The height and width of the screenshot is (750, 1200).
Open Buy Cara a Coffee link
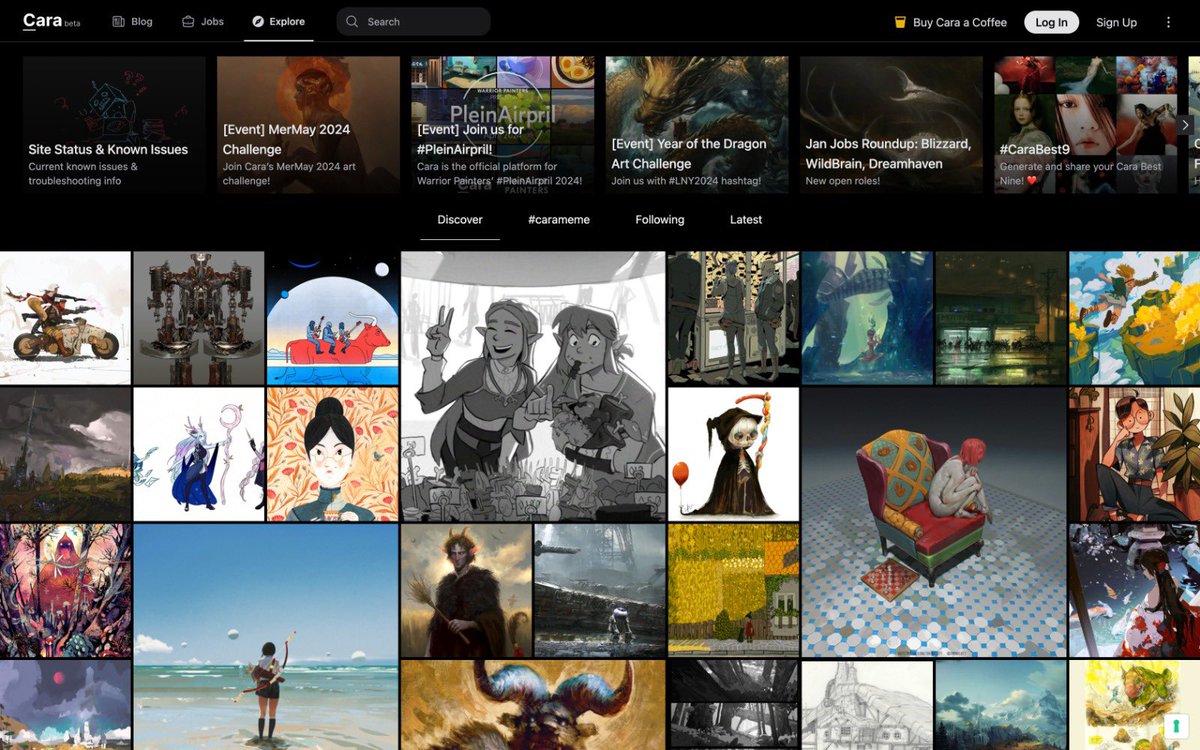point(950,22)
